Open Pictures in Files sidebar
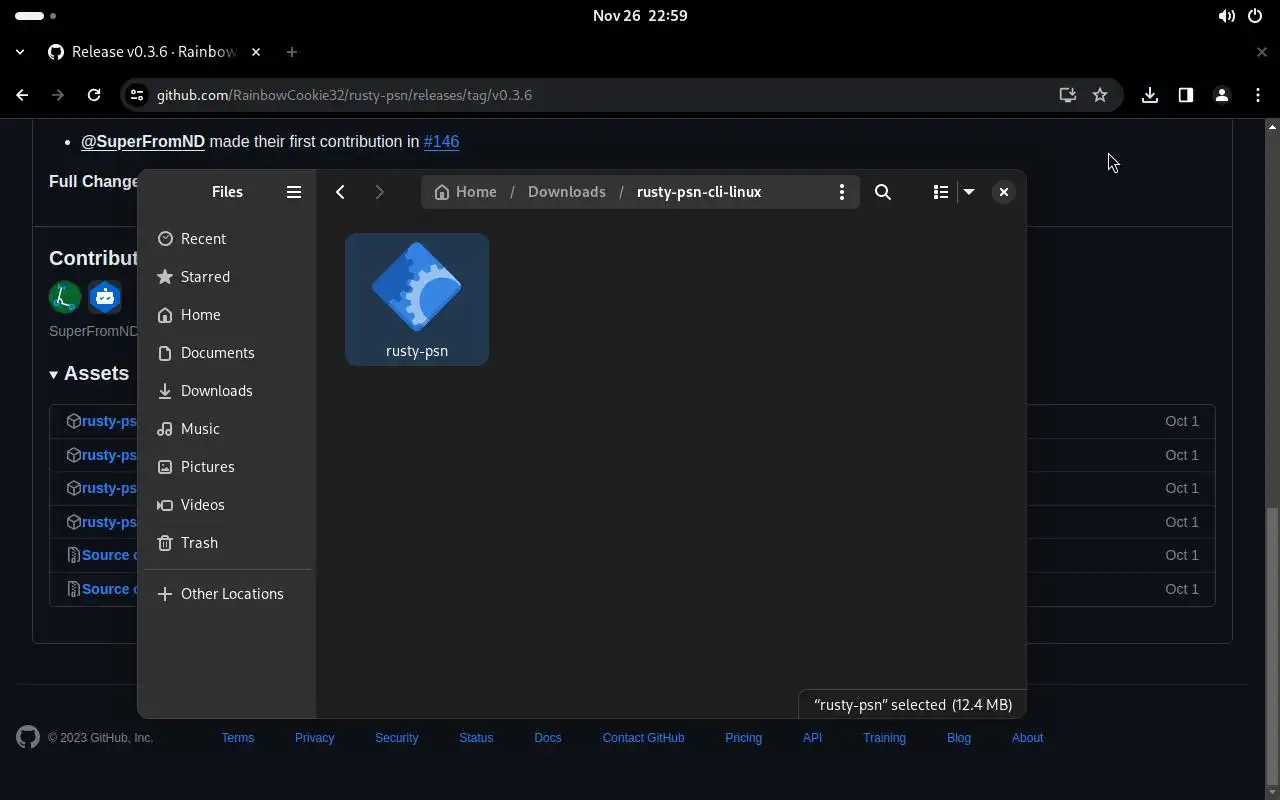1280x800 pixels. pos(228,467)
